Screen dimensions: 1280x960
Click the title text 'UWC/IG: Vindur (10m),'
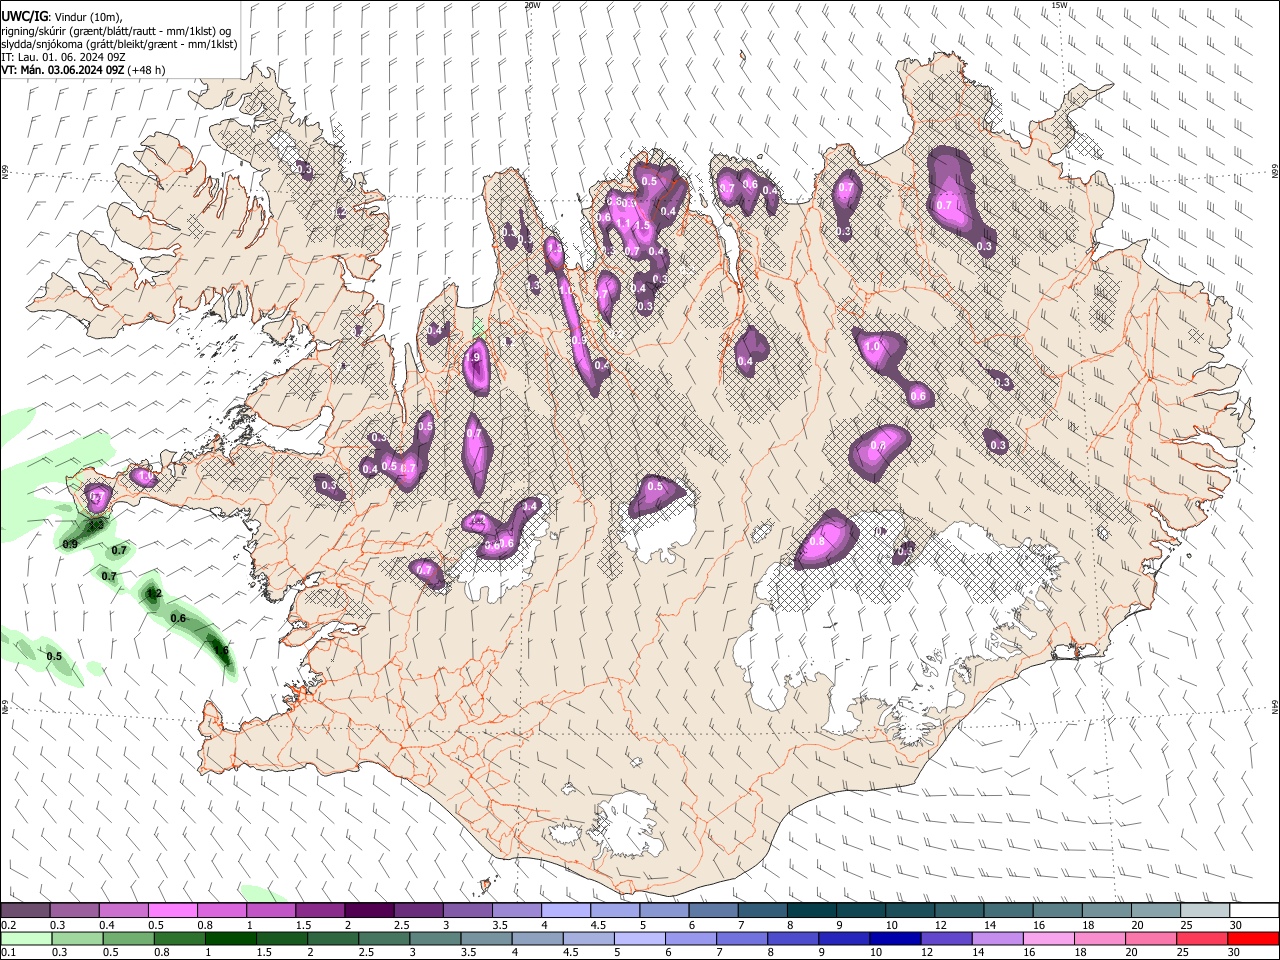(63, 15)
